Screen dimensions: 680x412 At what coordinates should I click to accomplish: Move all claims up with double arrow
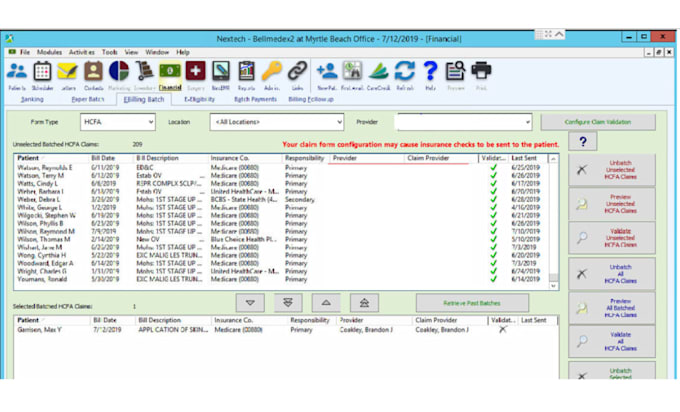(x=364, y=303)
